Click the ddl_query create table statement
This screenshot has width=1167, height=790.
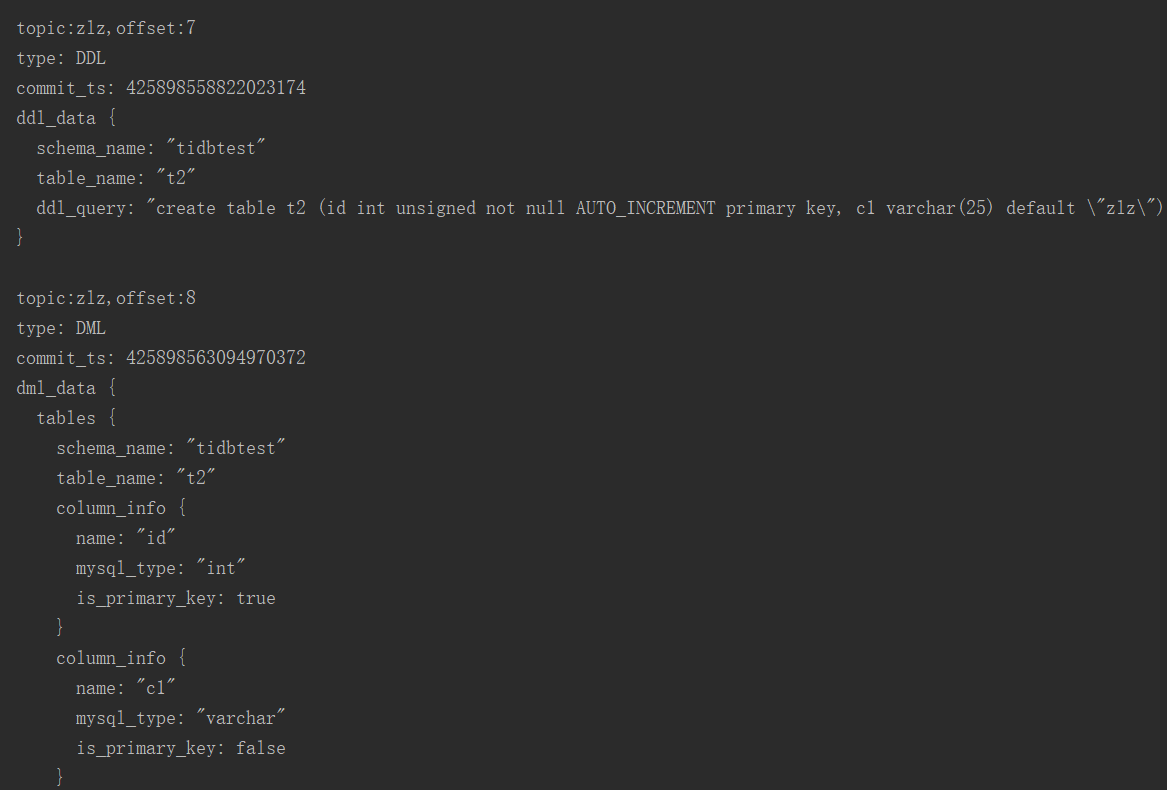(x=600, y=208)
